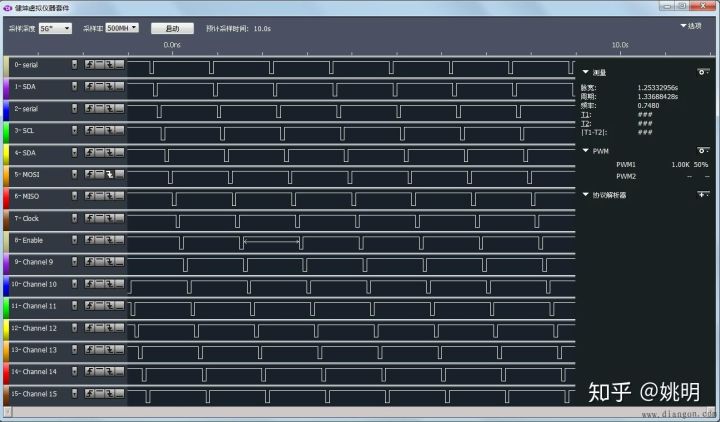The image size is (720, 422).
Task: Set rising edge trigger on Channel 15
Action: (x=90, y=394)
